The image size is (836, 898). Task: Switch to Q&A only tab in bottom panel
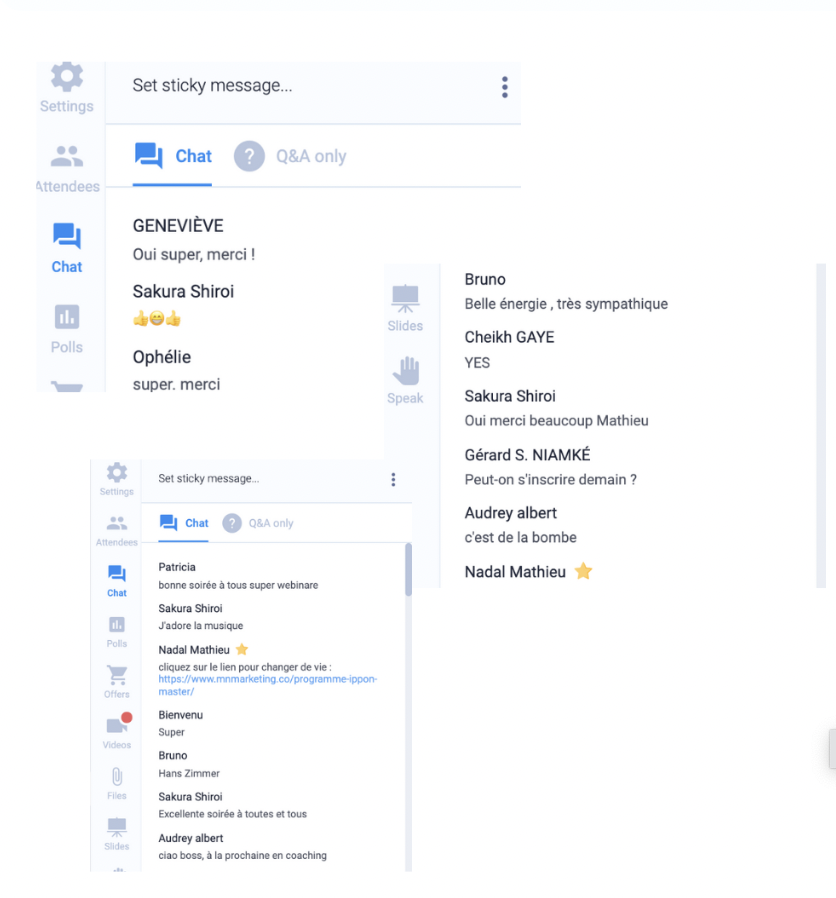tap(258, 523)
